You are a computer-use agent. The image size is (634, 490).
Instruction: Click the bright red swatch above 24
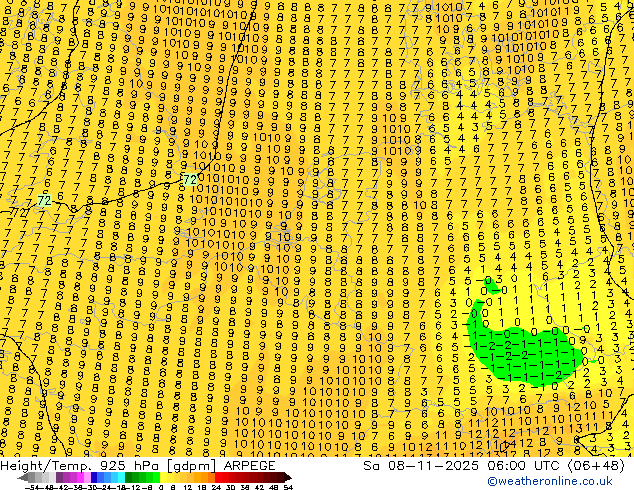click(218, 477)
